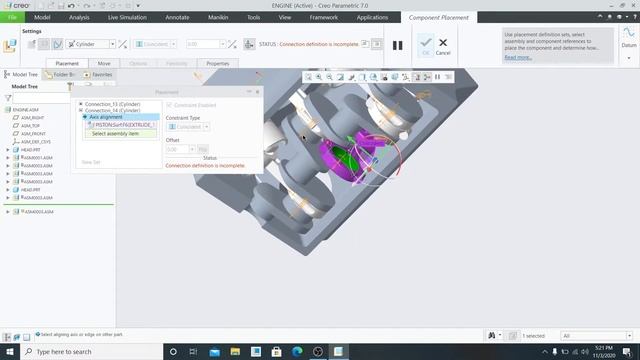Screen dimensions: 640x360
Task: Click the model tree search field
Action: (42, 98)
